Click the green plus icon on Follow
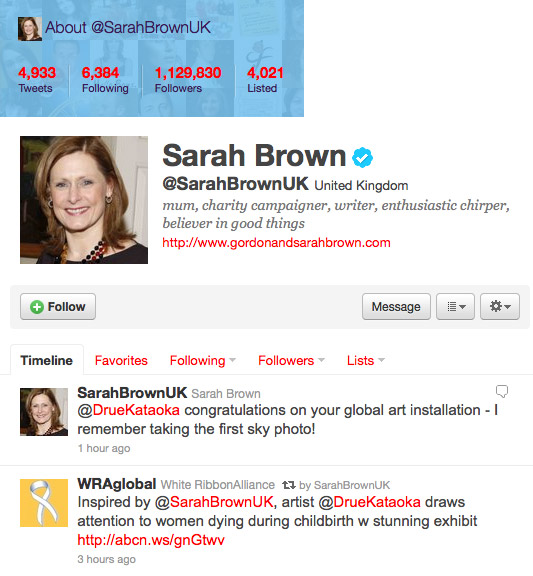The image size is (533, 576). pos(37,307)
